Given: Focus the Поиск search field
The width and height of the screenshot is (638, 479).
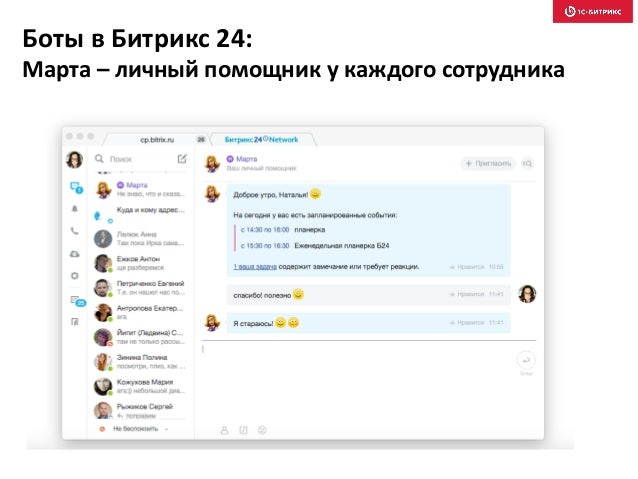Looking at the screenshot, I should (x=140, y=159).
